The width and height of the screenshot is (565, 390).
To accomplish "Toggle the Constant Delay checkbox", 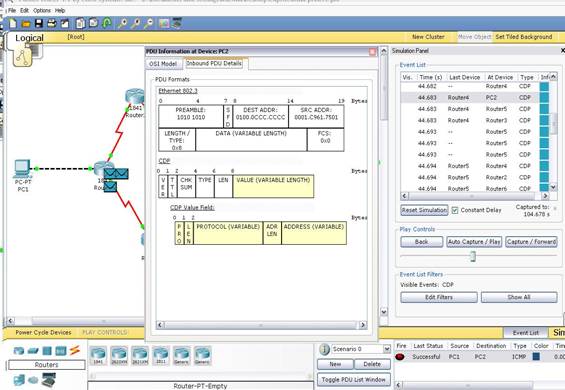I will click(455, 210).
